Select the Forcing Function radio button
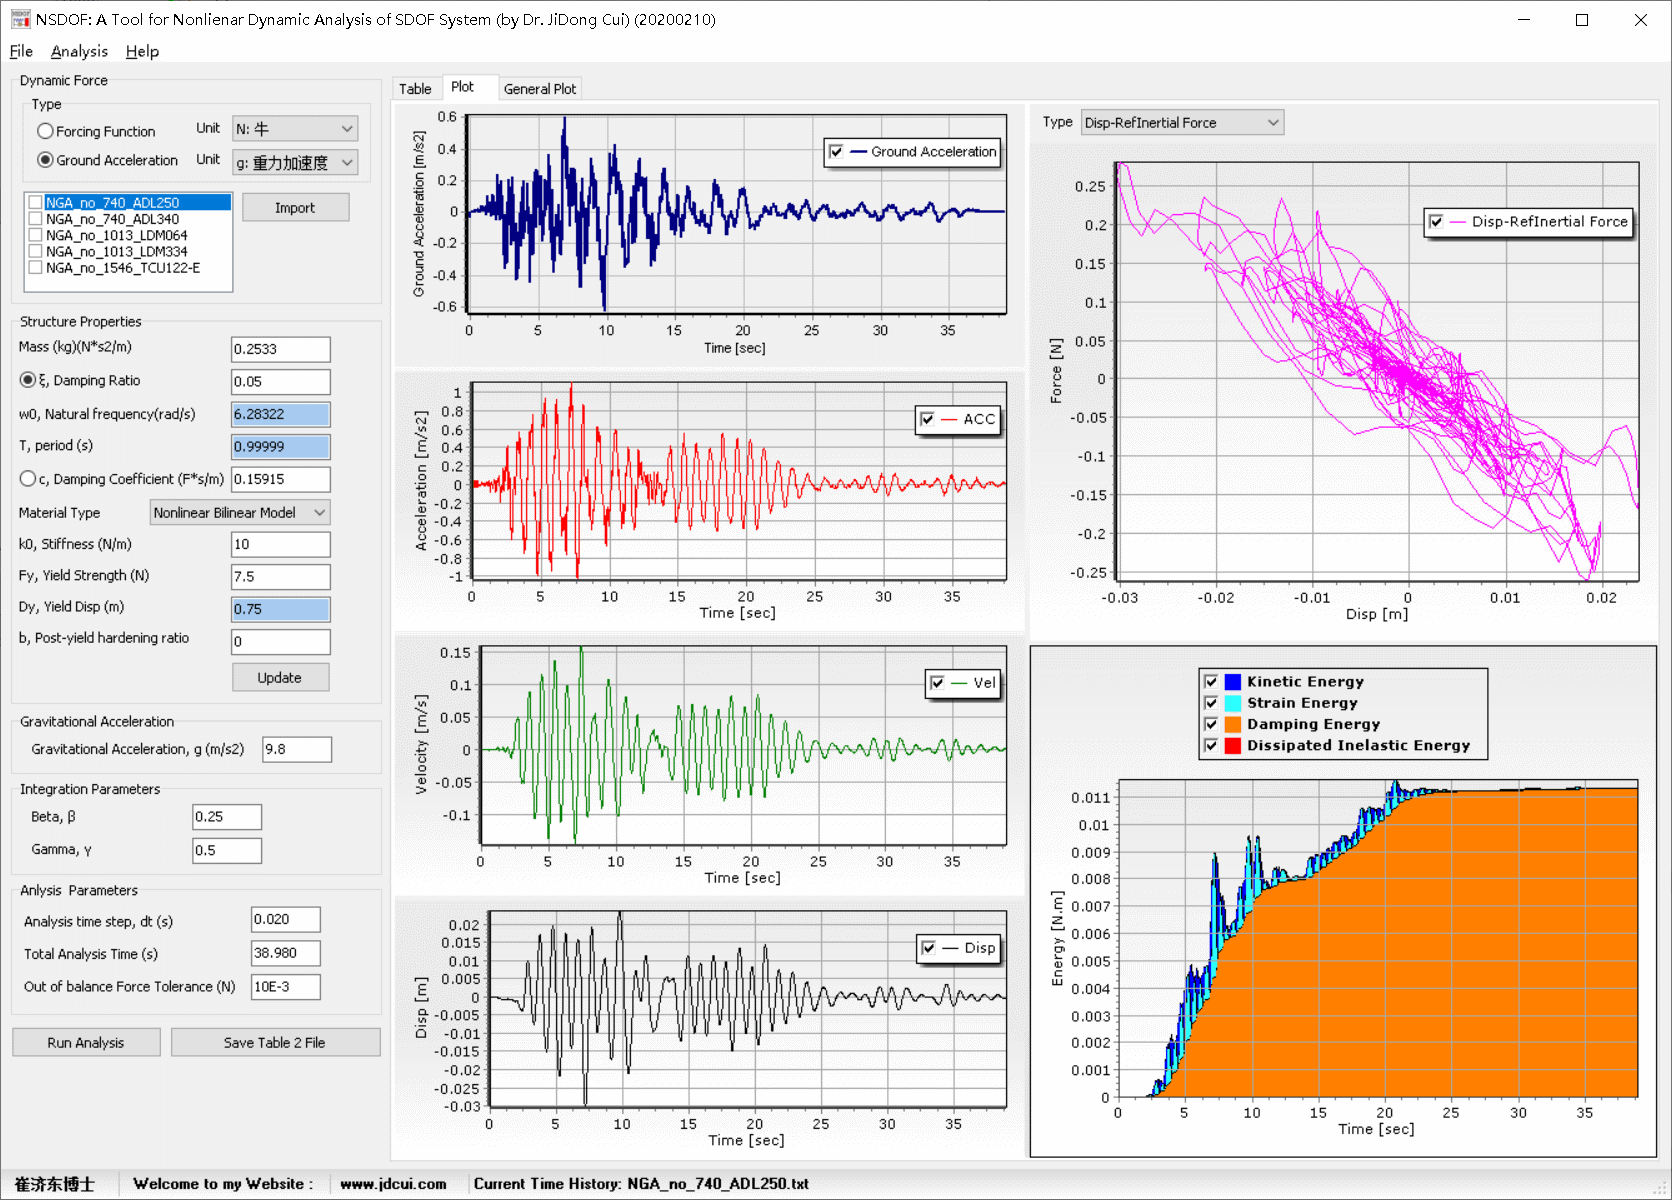Image resolution: width=1672 pixels, height=1200 pixels. [x=45, y=131]
